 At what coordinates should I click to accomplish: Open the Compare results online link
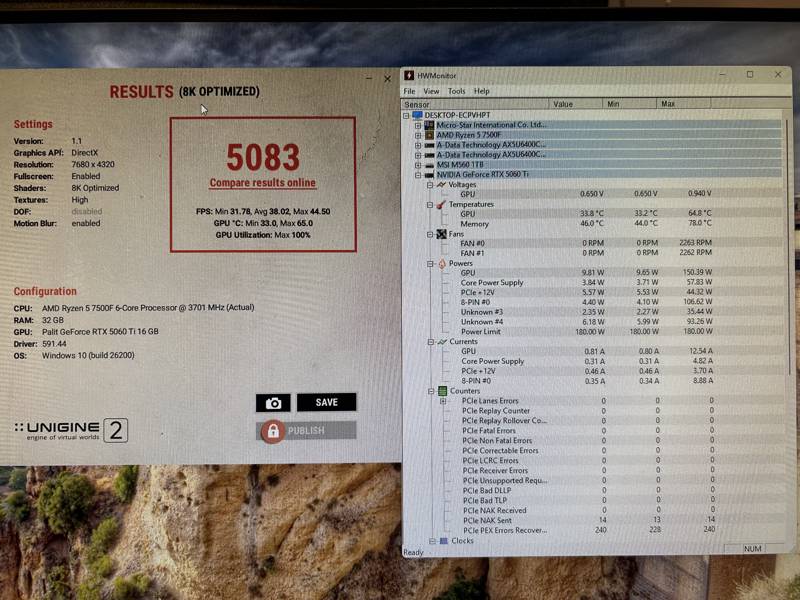point(263,183)
